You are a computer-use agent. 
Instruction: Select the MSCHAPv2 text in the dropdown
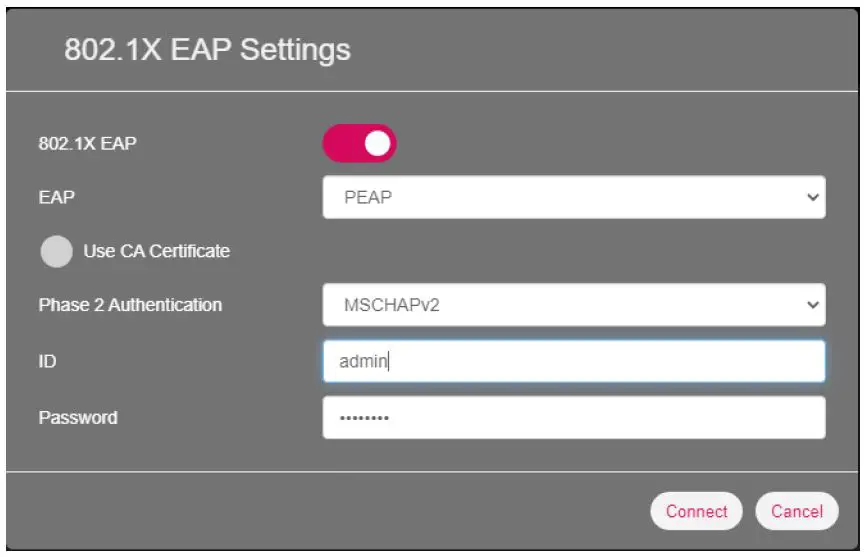392,305
